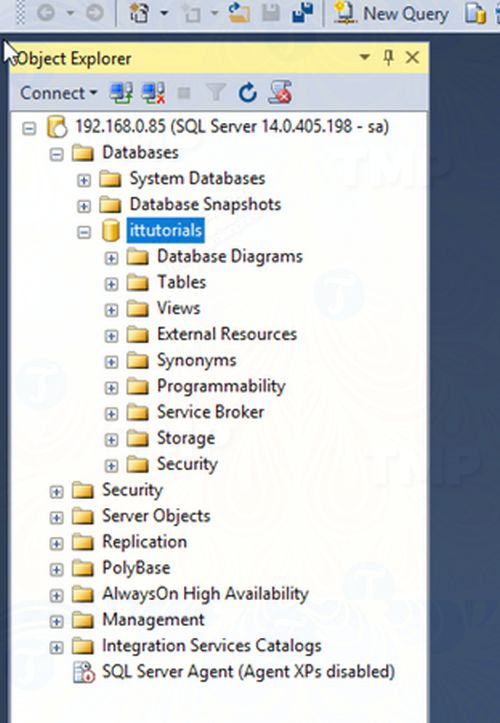
Task: Click the New Query button
Action: 390,14
